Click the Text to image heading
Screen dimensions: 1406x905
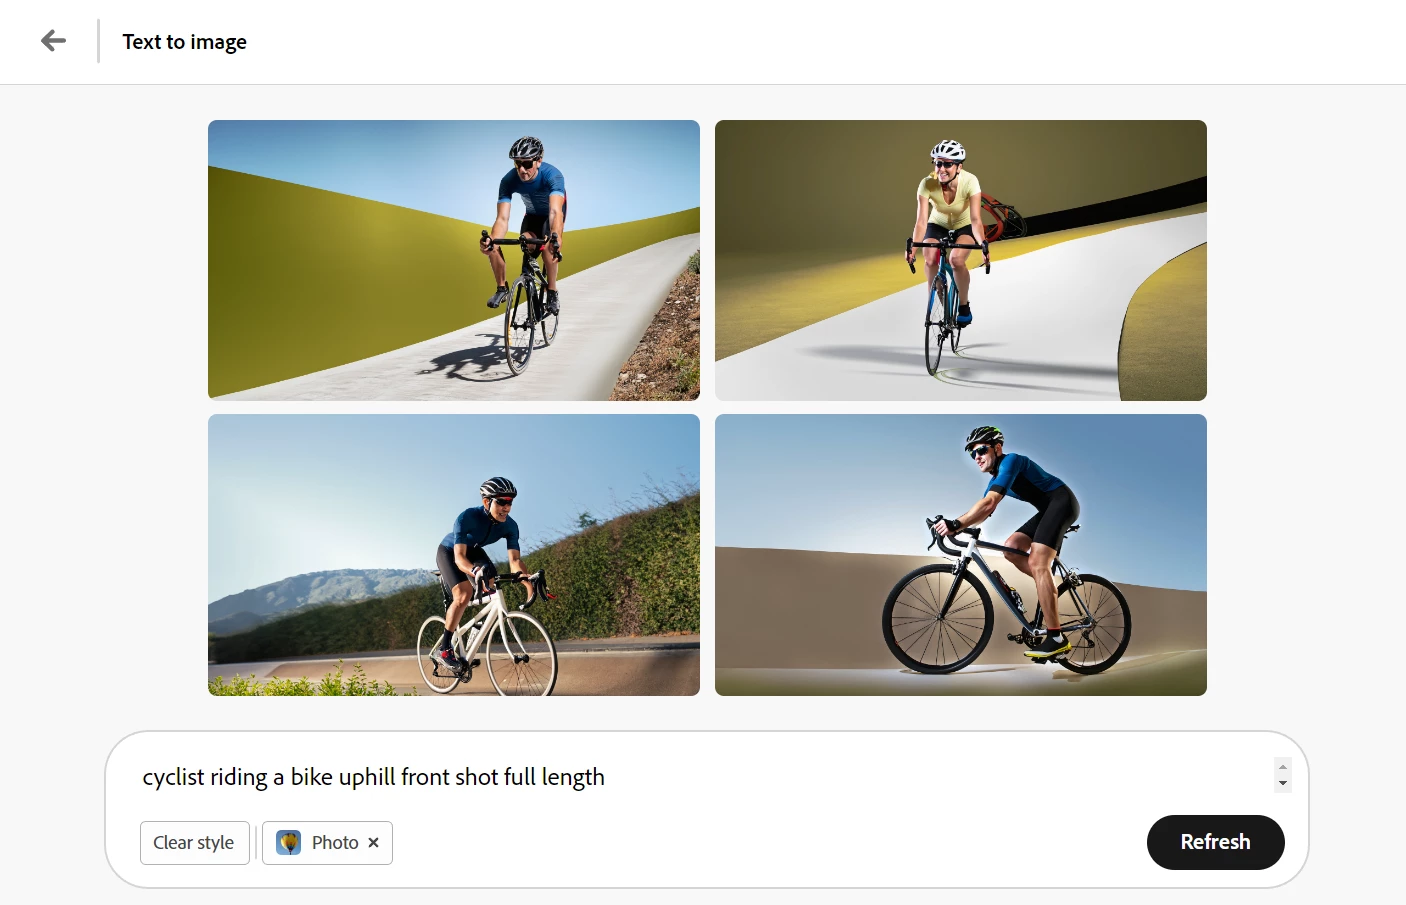[x=184, y=42]
